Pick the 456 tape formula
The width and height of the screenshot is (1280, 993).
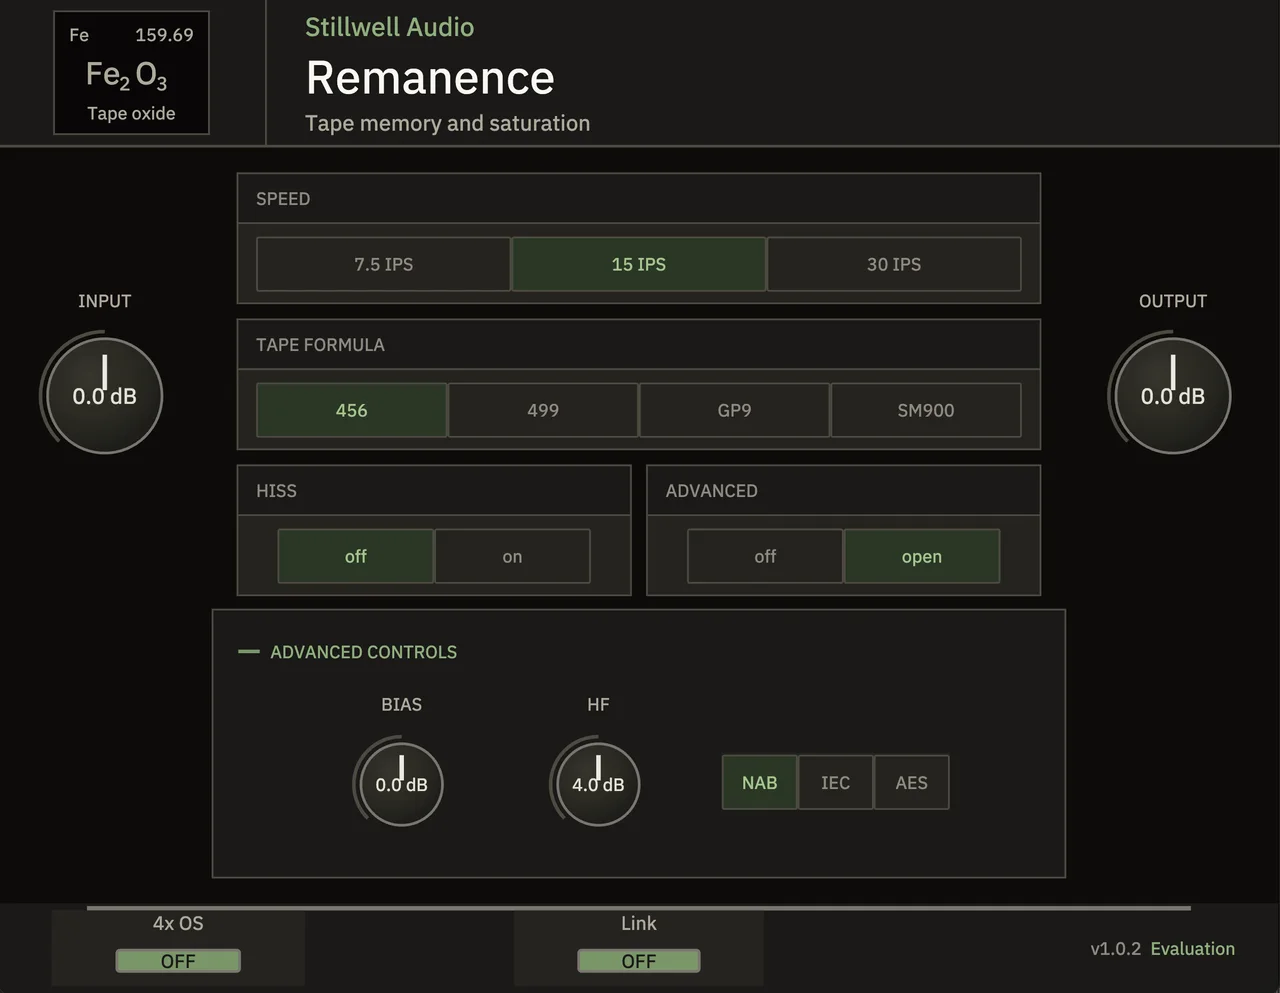tap(352, 410)
